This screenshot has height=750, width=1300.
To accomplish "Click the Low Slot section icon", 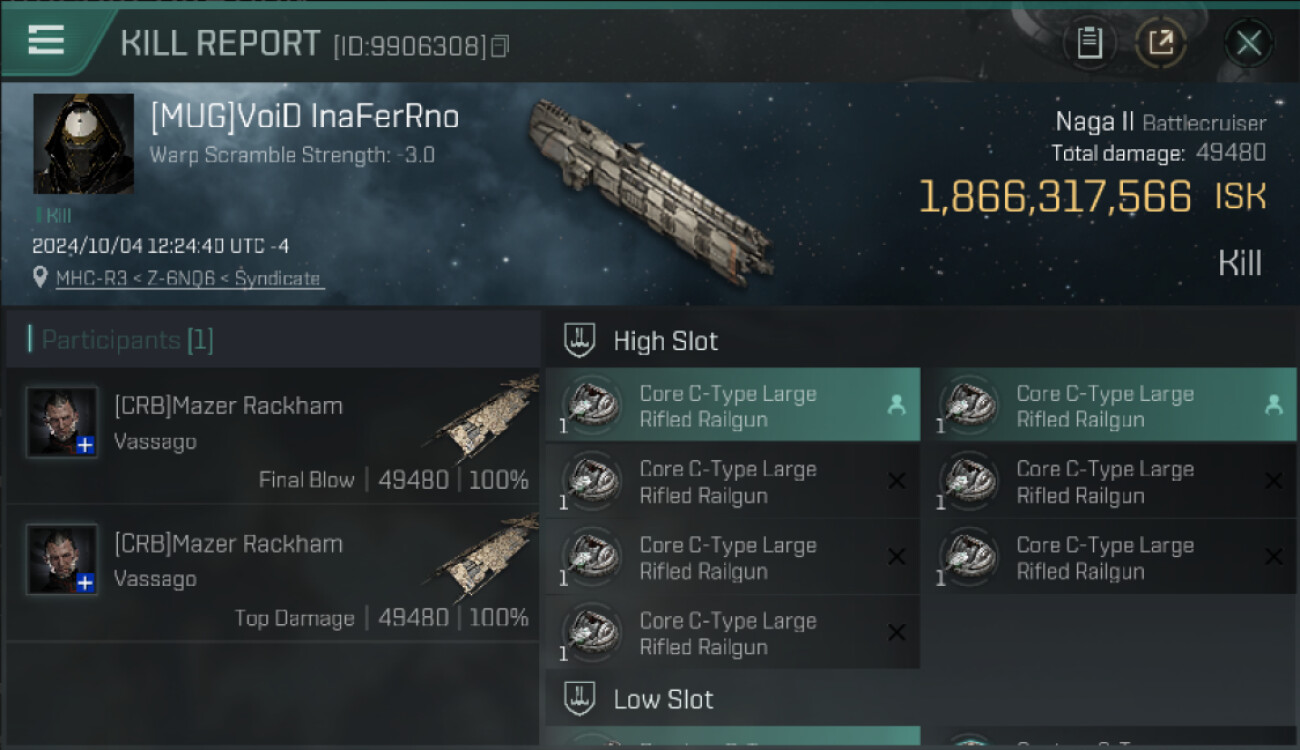I will coord(580,699).
